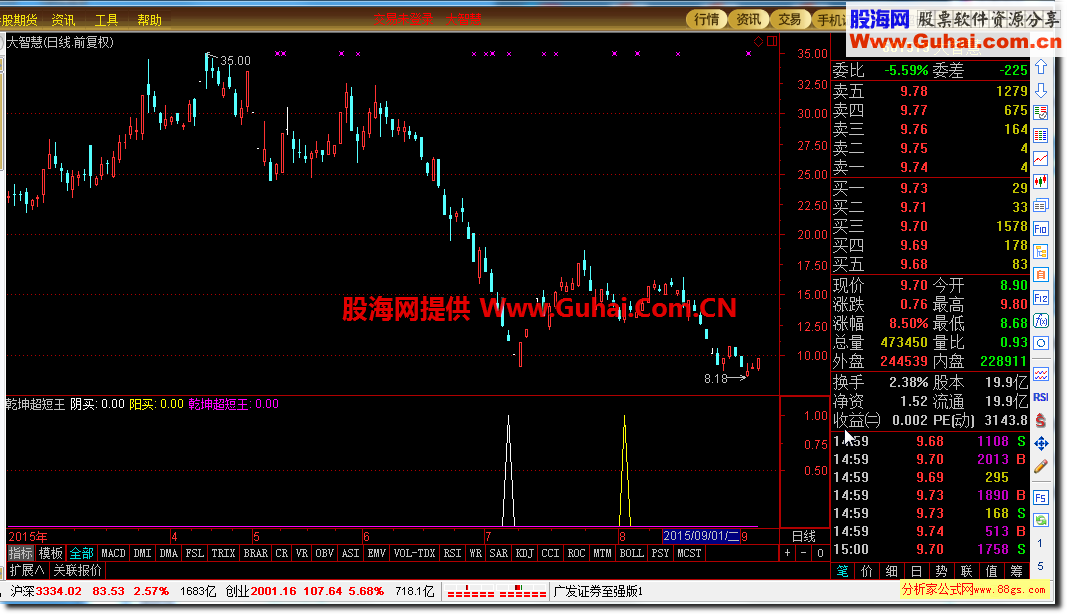The width and height of the screenshot is (1068, 614).
Task: Click the F12 trading icon
Action: (1041, 298)
